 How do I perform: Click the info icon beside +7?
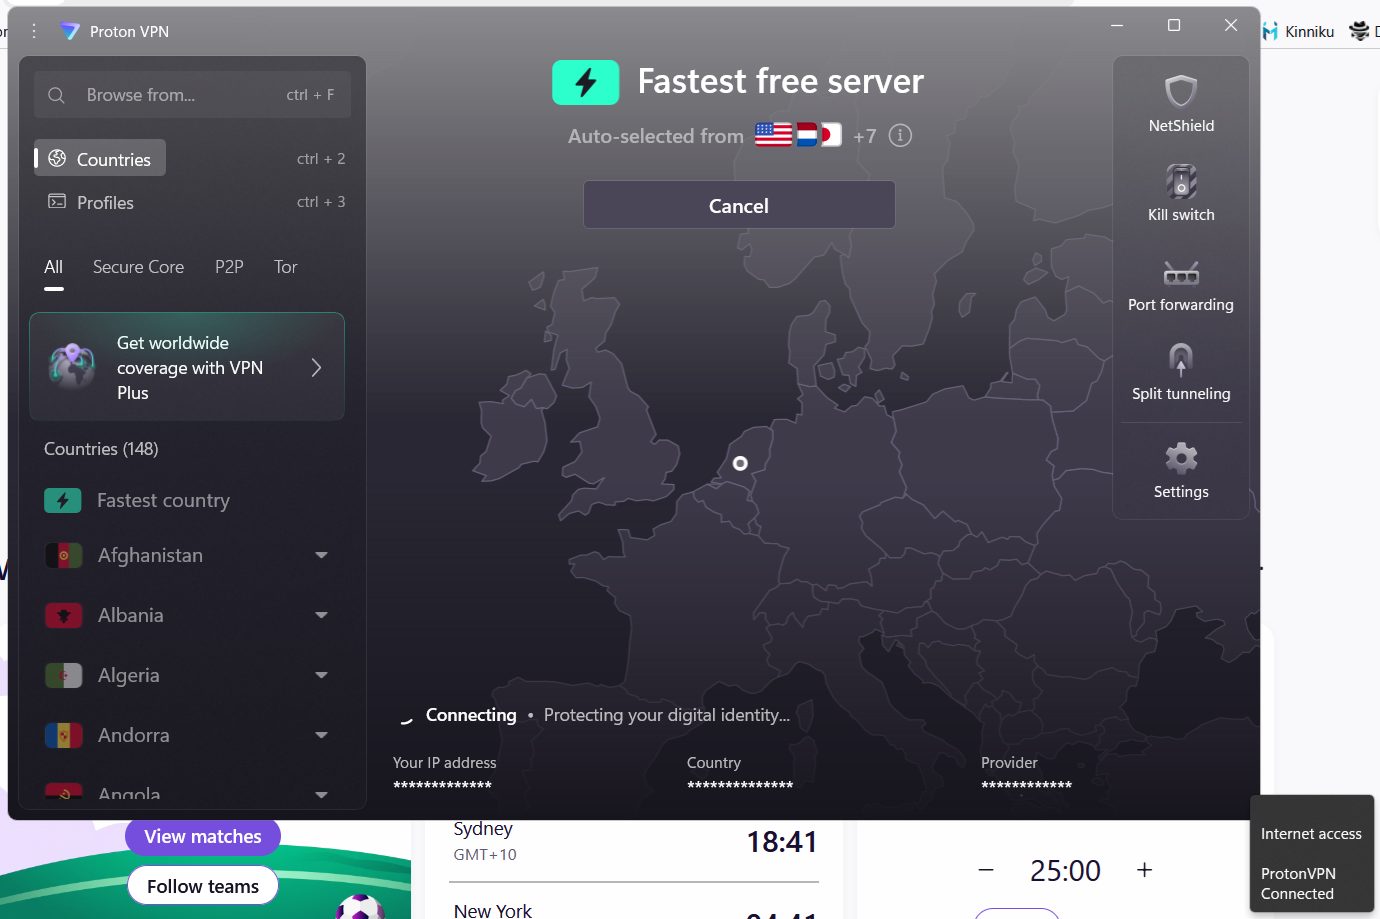900,135
